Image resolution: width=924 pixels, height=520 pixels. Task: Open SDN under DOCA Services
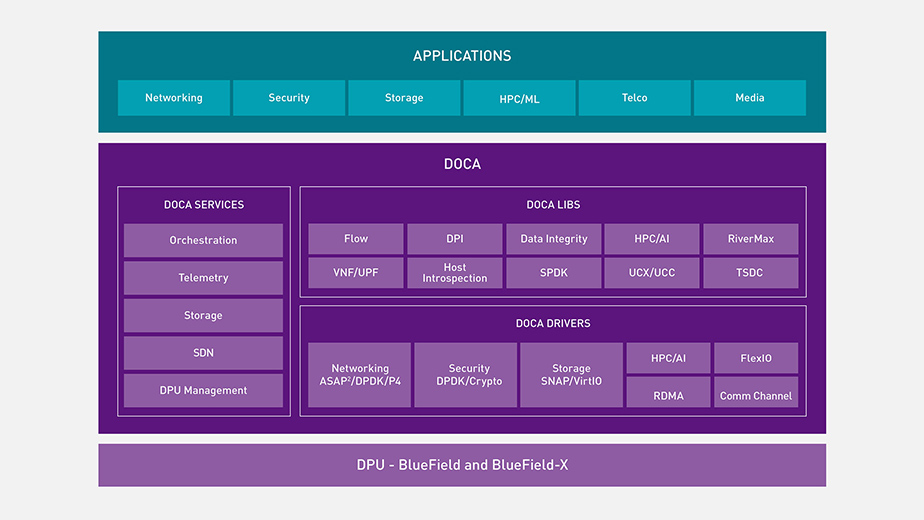coord(203,353)
